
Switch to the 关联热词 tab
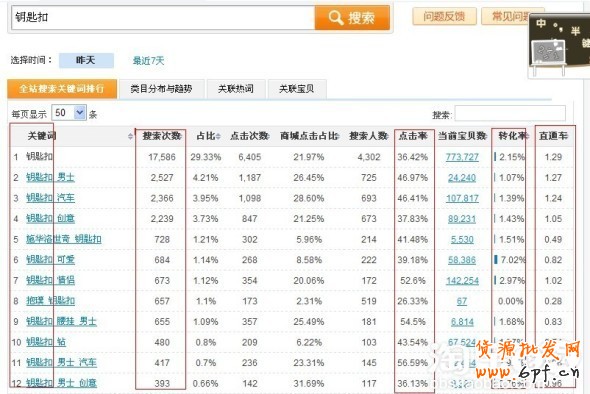(x=236, y=89)
